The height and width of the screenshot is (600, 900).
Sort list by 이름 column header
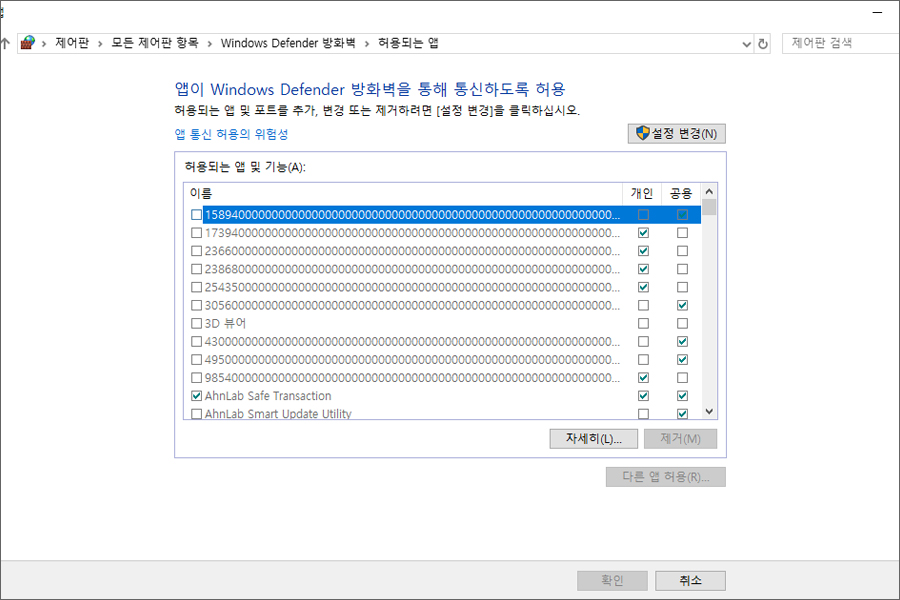click(x=403, y=193)
